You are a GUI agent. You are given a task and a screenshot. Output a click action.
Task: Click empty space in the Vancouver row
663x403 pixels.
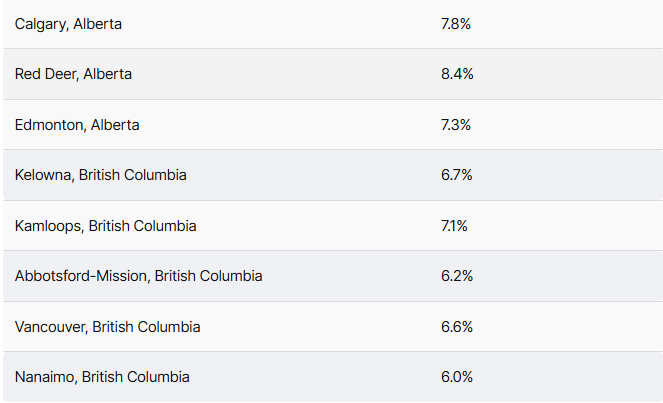(321, 327)
